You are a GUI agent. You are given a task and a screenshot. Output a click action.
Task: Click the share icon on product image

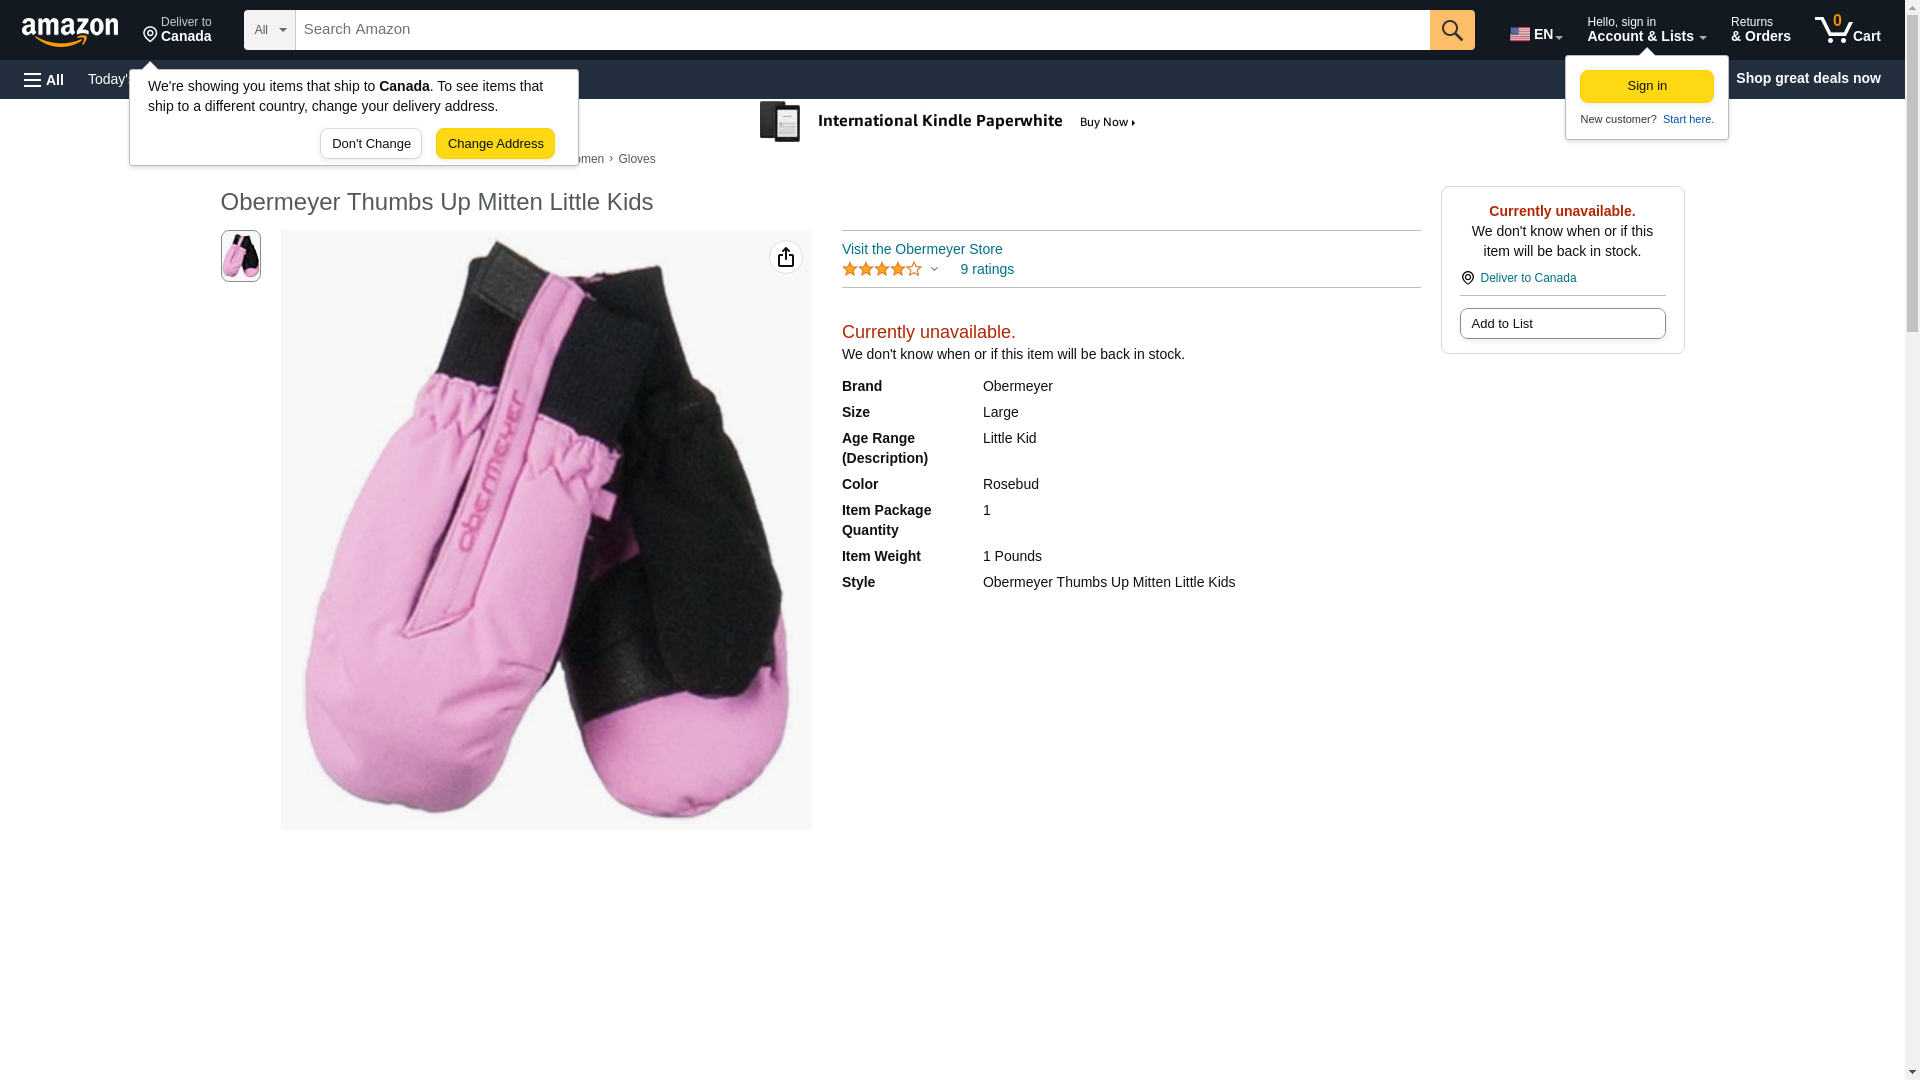click(786, 258)
